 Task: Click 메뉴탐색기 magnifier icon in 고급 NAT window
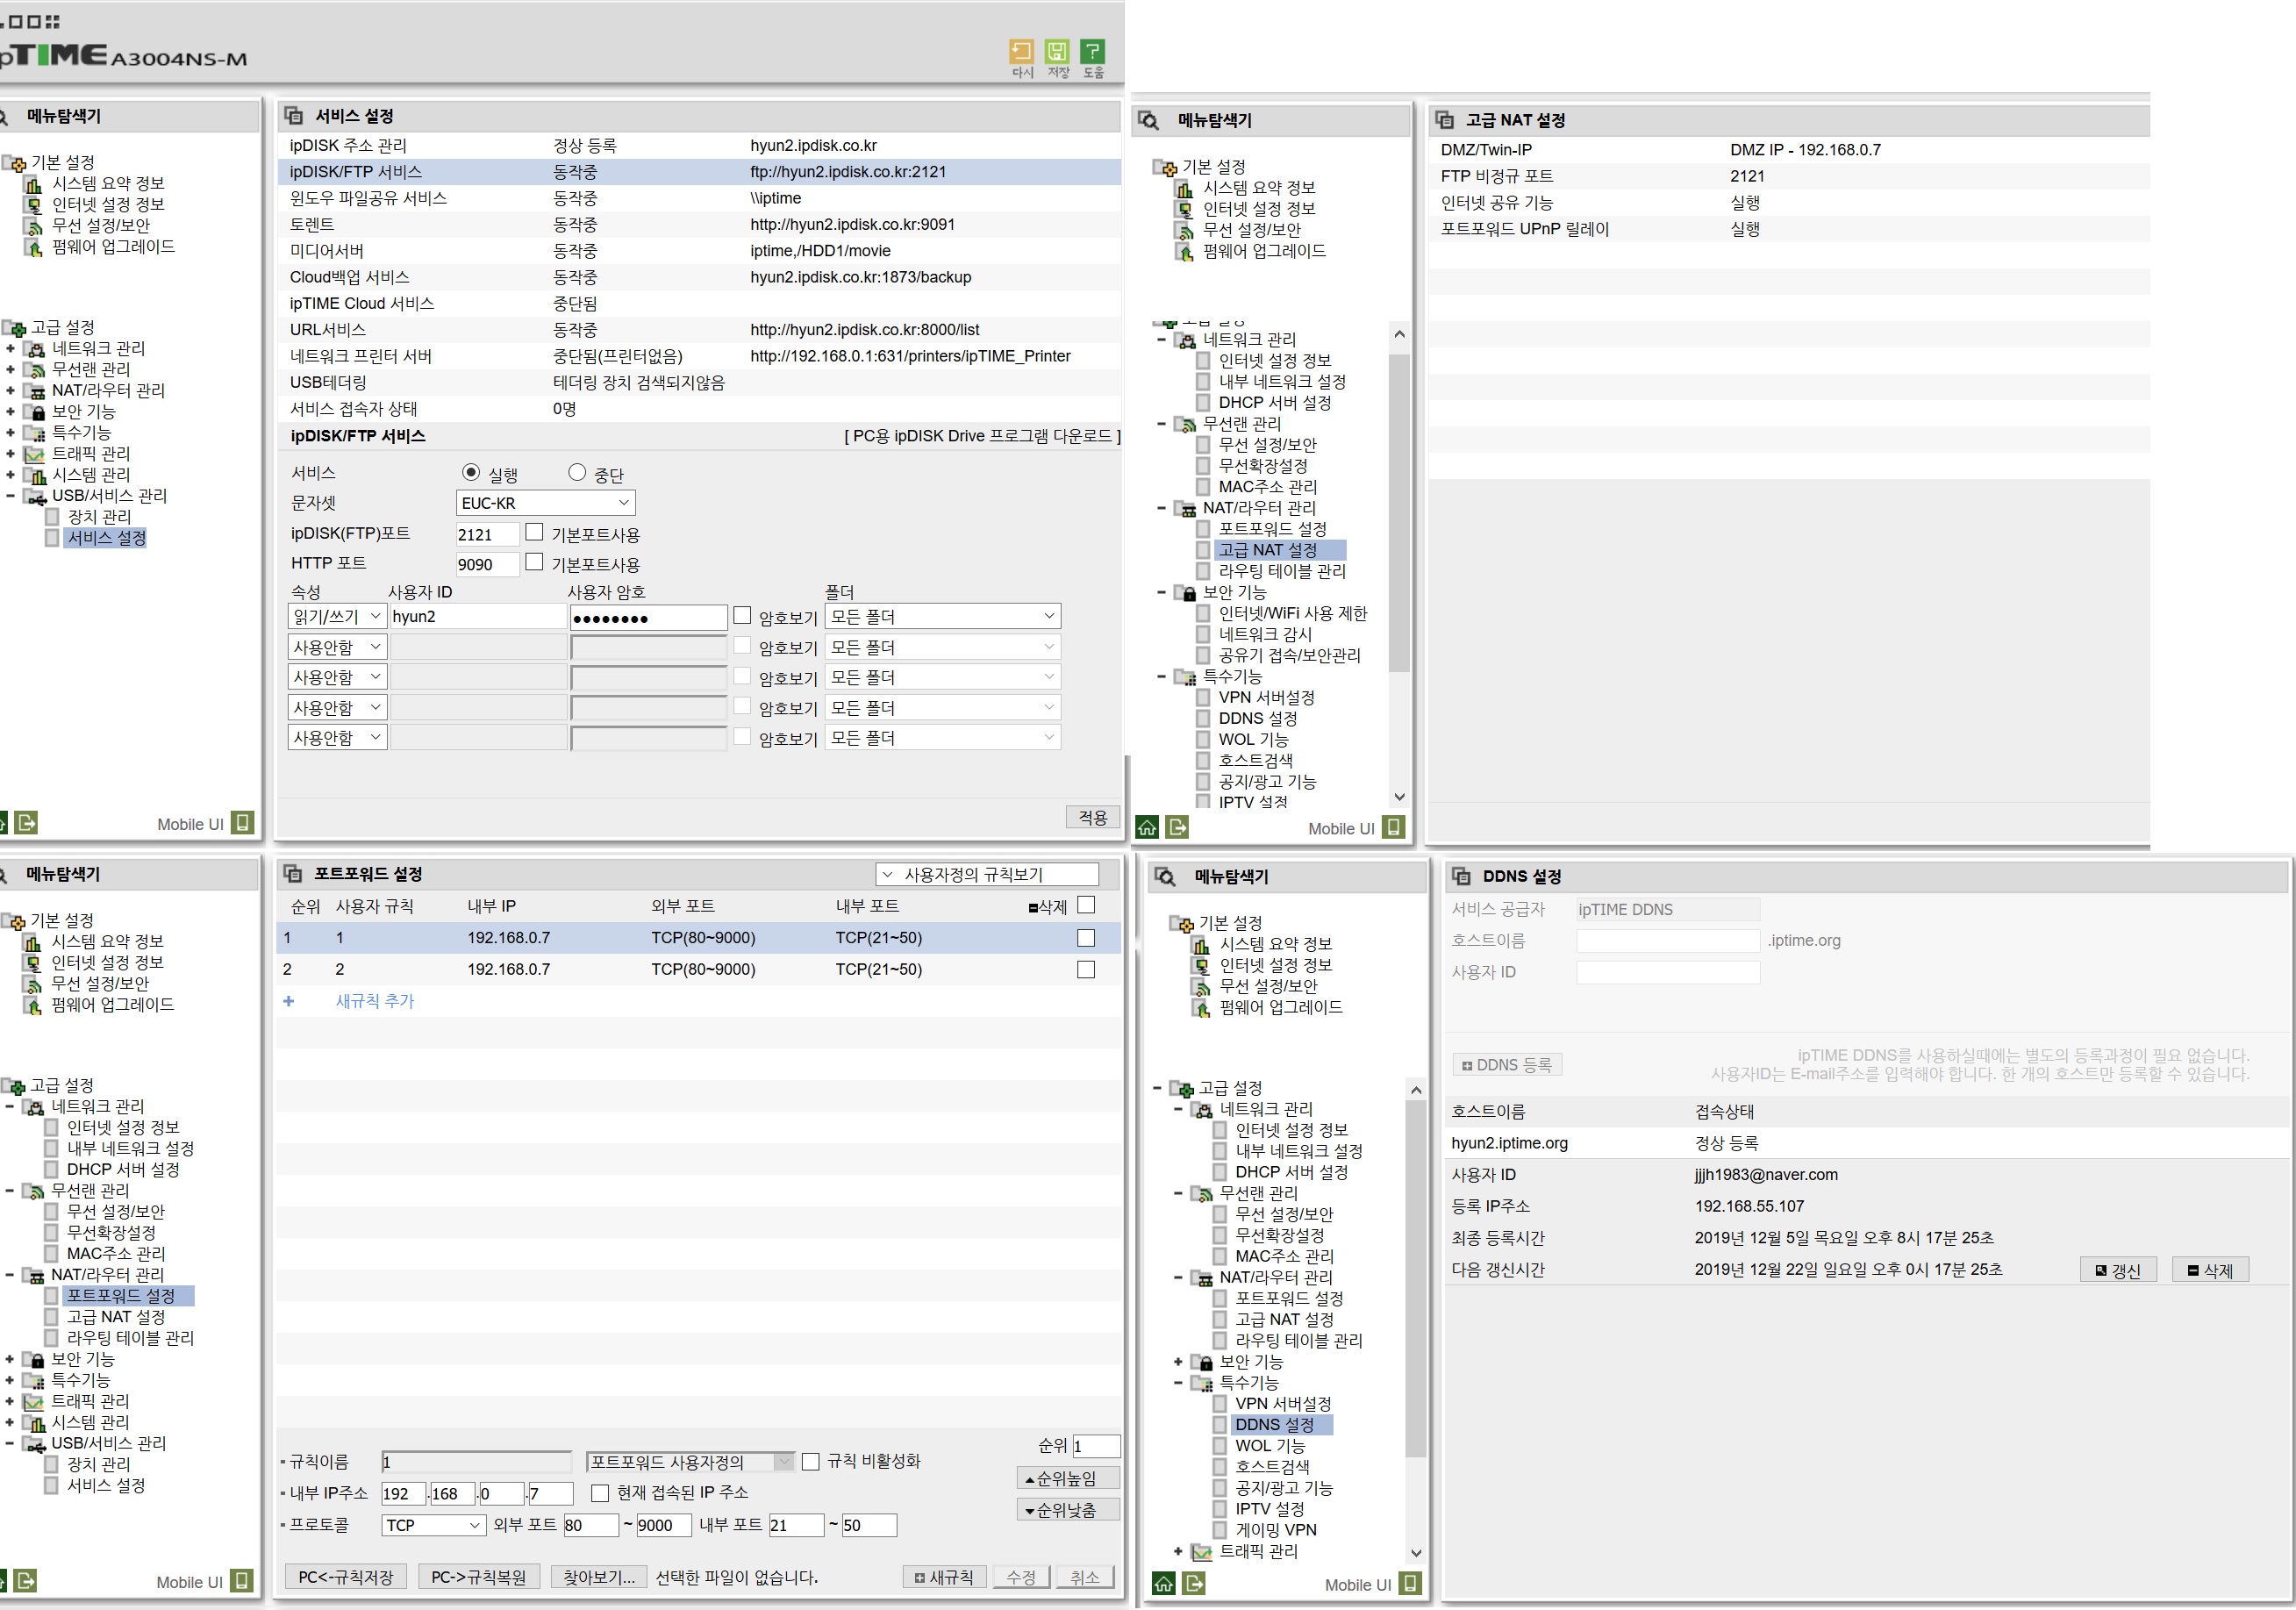pos(1149,120)
